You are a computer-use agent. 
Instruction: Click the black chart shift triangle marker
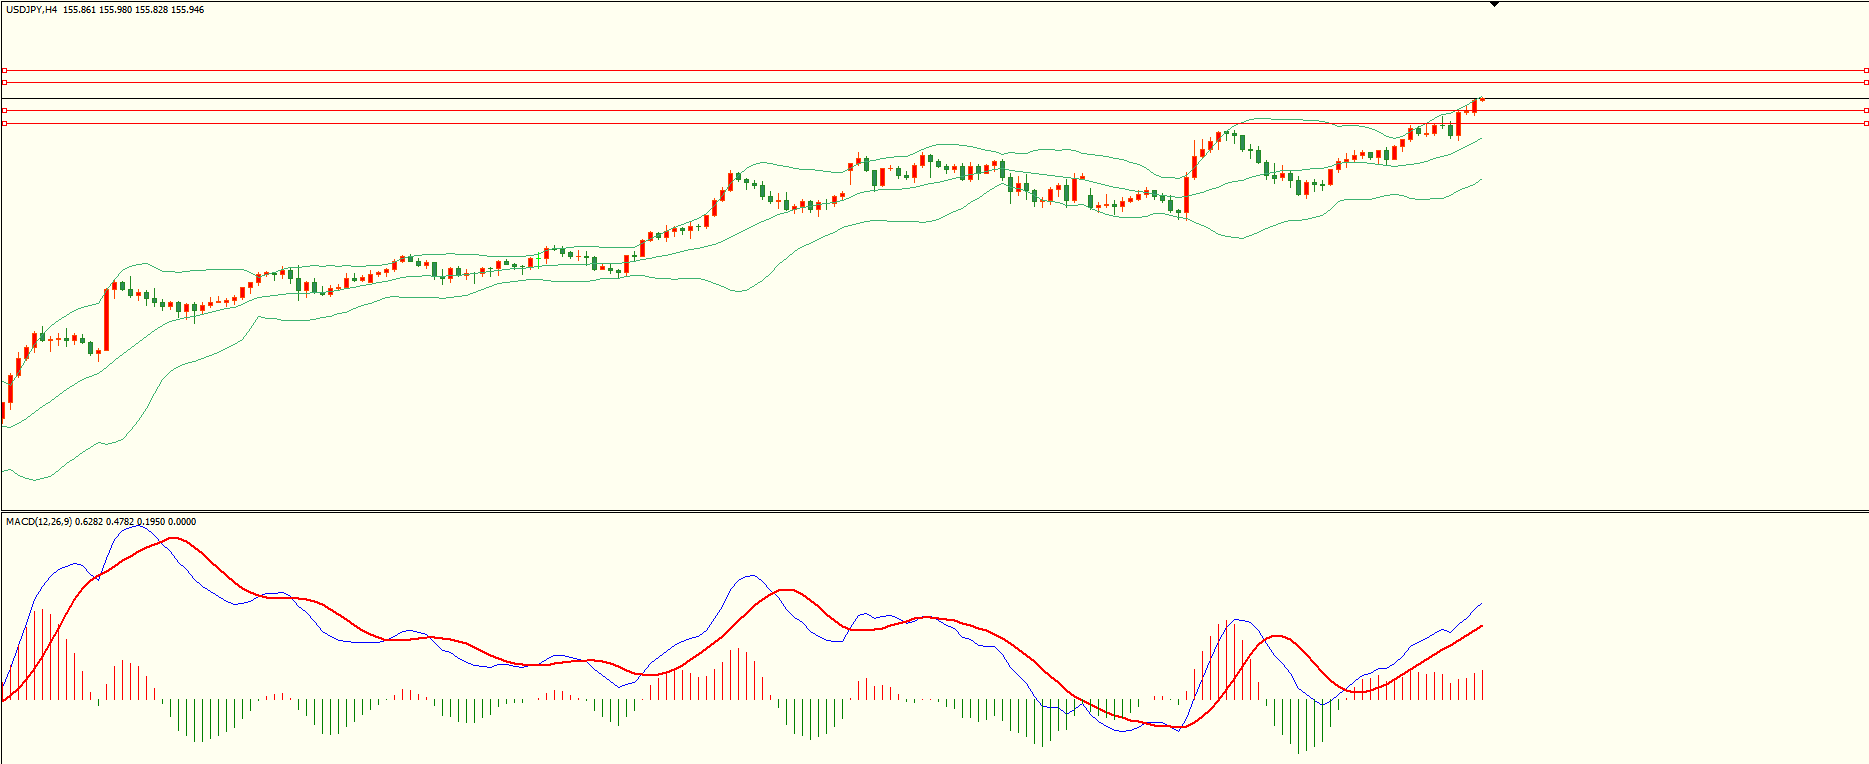[x=1494, y=5]
